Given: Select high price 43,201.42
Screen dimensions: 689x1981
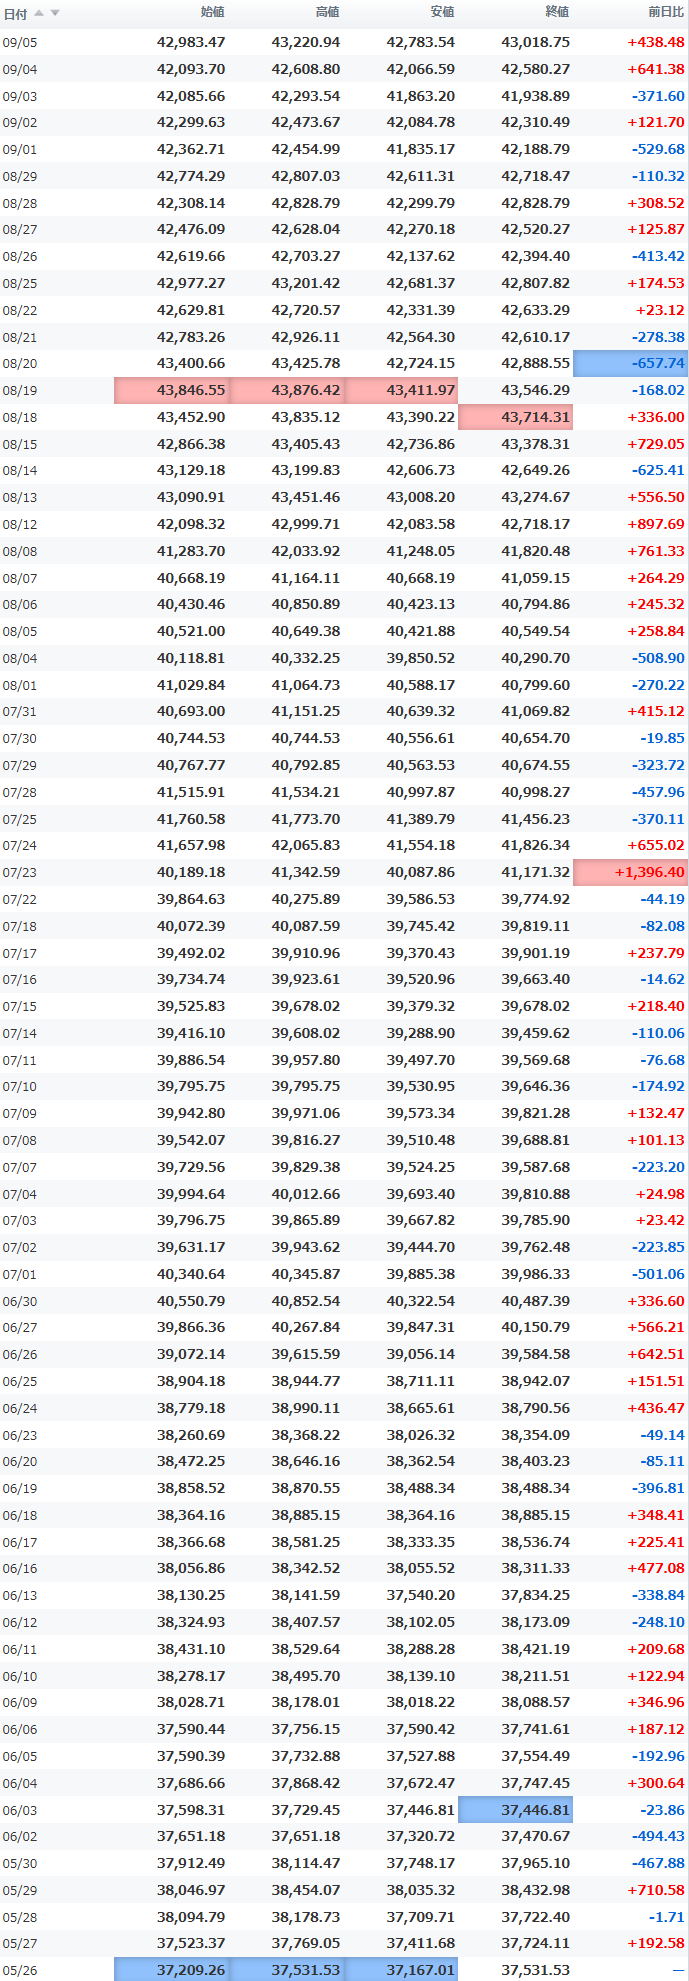Looking at the screenshot, I should click(306, 284).
